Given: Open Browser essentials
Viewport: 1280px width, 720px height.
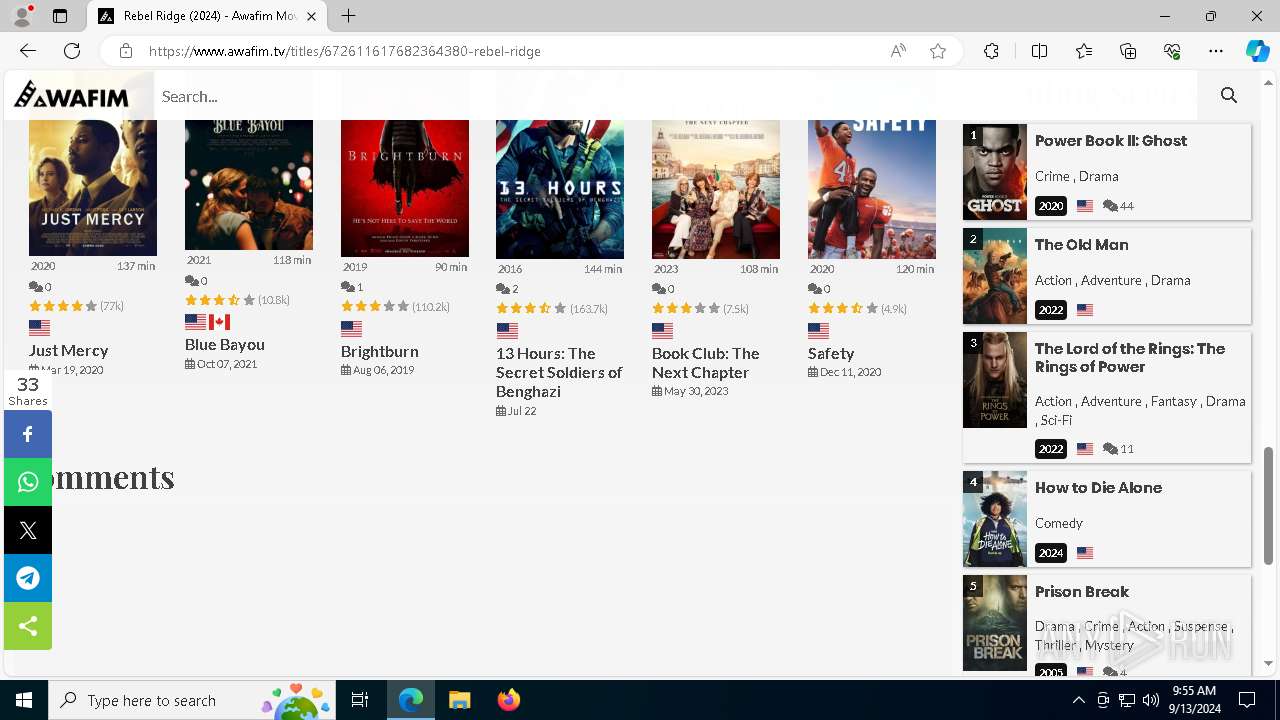Looking at the screenshot, I should tap(1172, 51).
